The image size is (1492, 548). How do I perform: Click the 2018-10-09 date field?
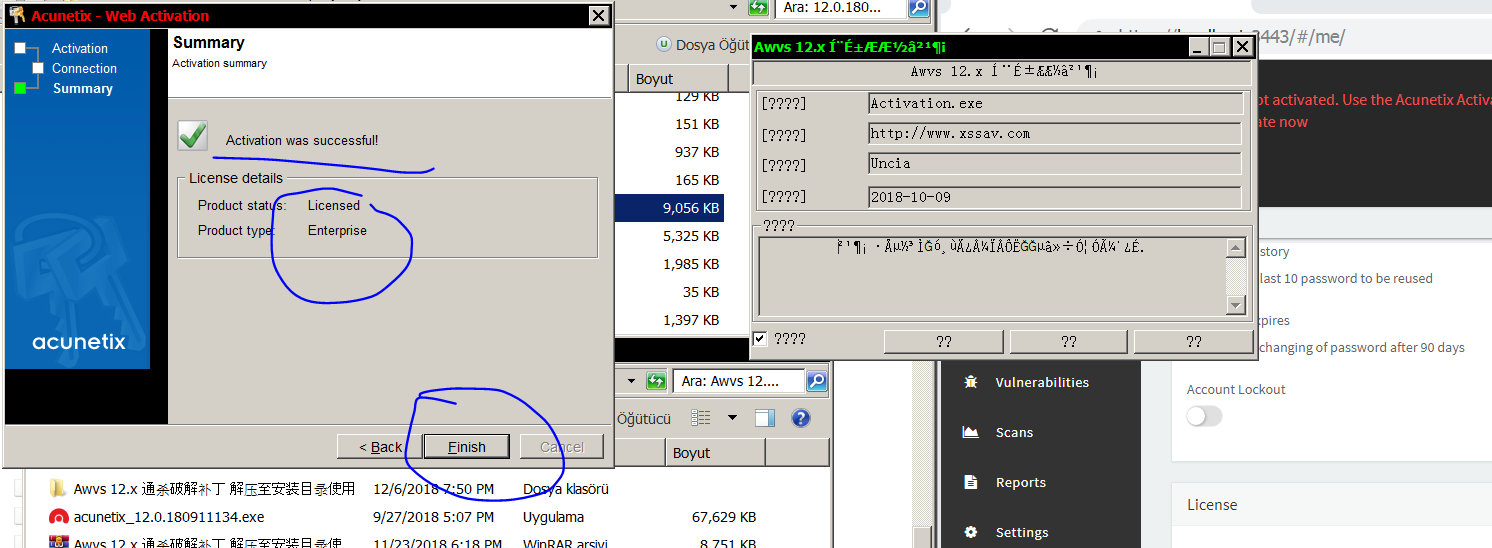click(1055, 197)
